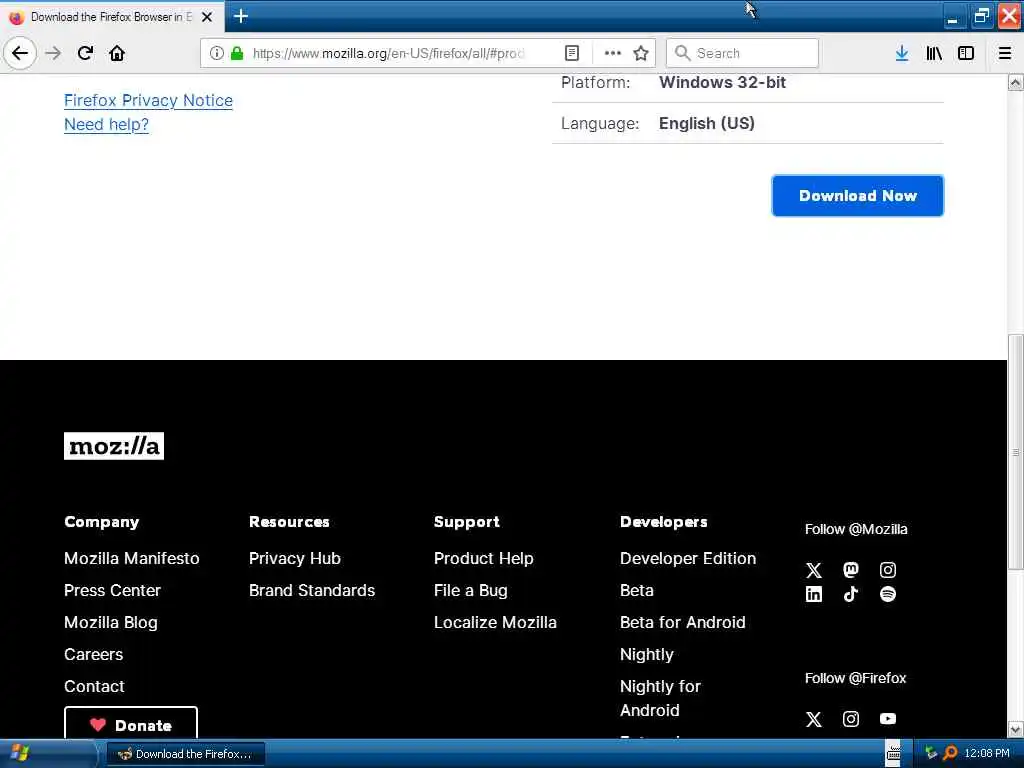Open page actions three-dots menu
This screenshot has height=768, width=1024.
613,53
